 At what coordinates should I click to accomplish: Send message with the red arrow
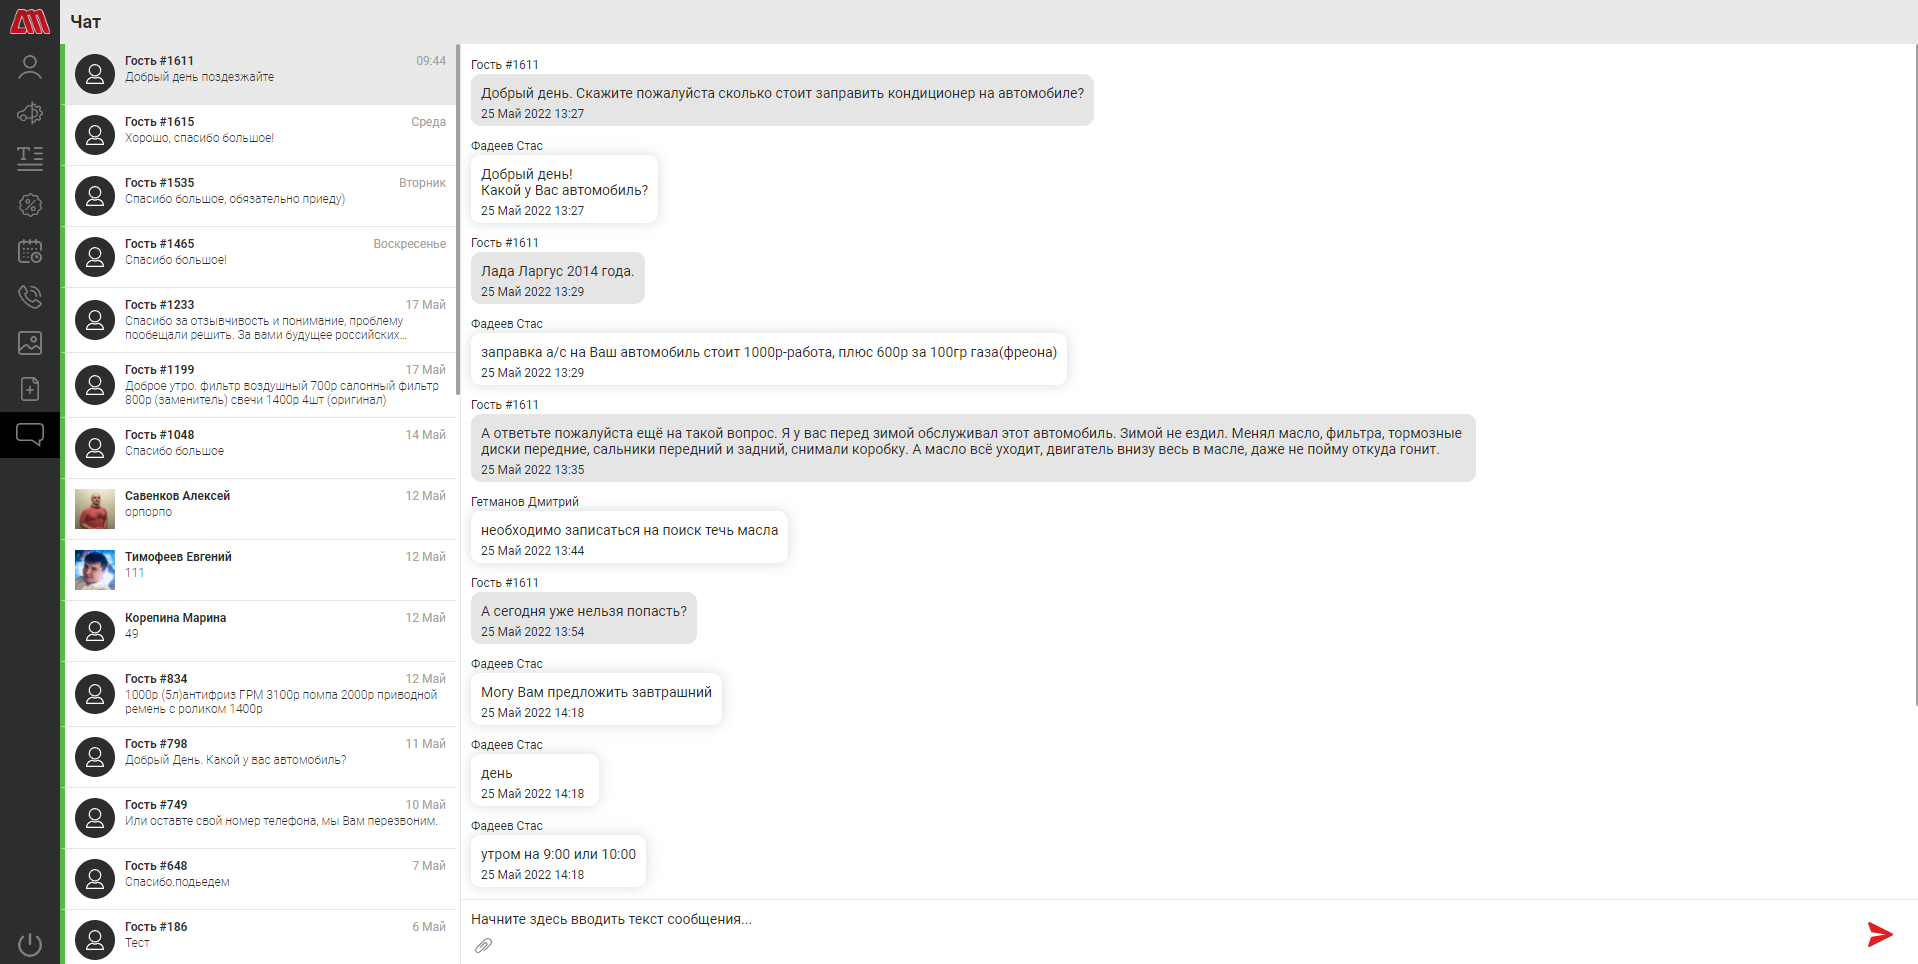coord(1880,934)
